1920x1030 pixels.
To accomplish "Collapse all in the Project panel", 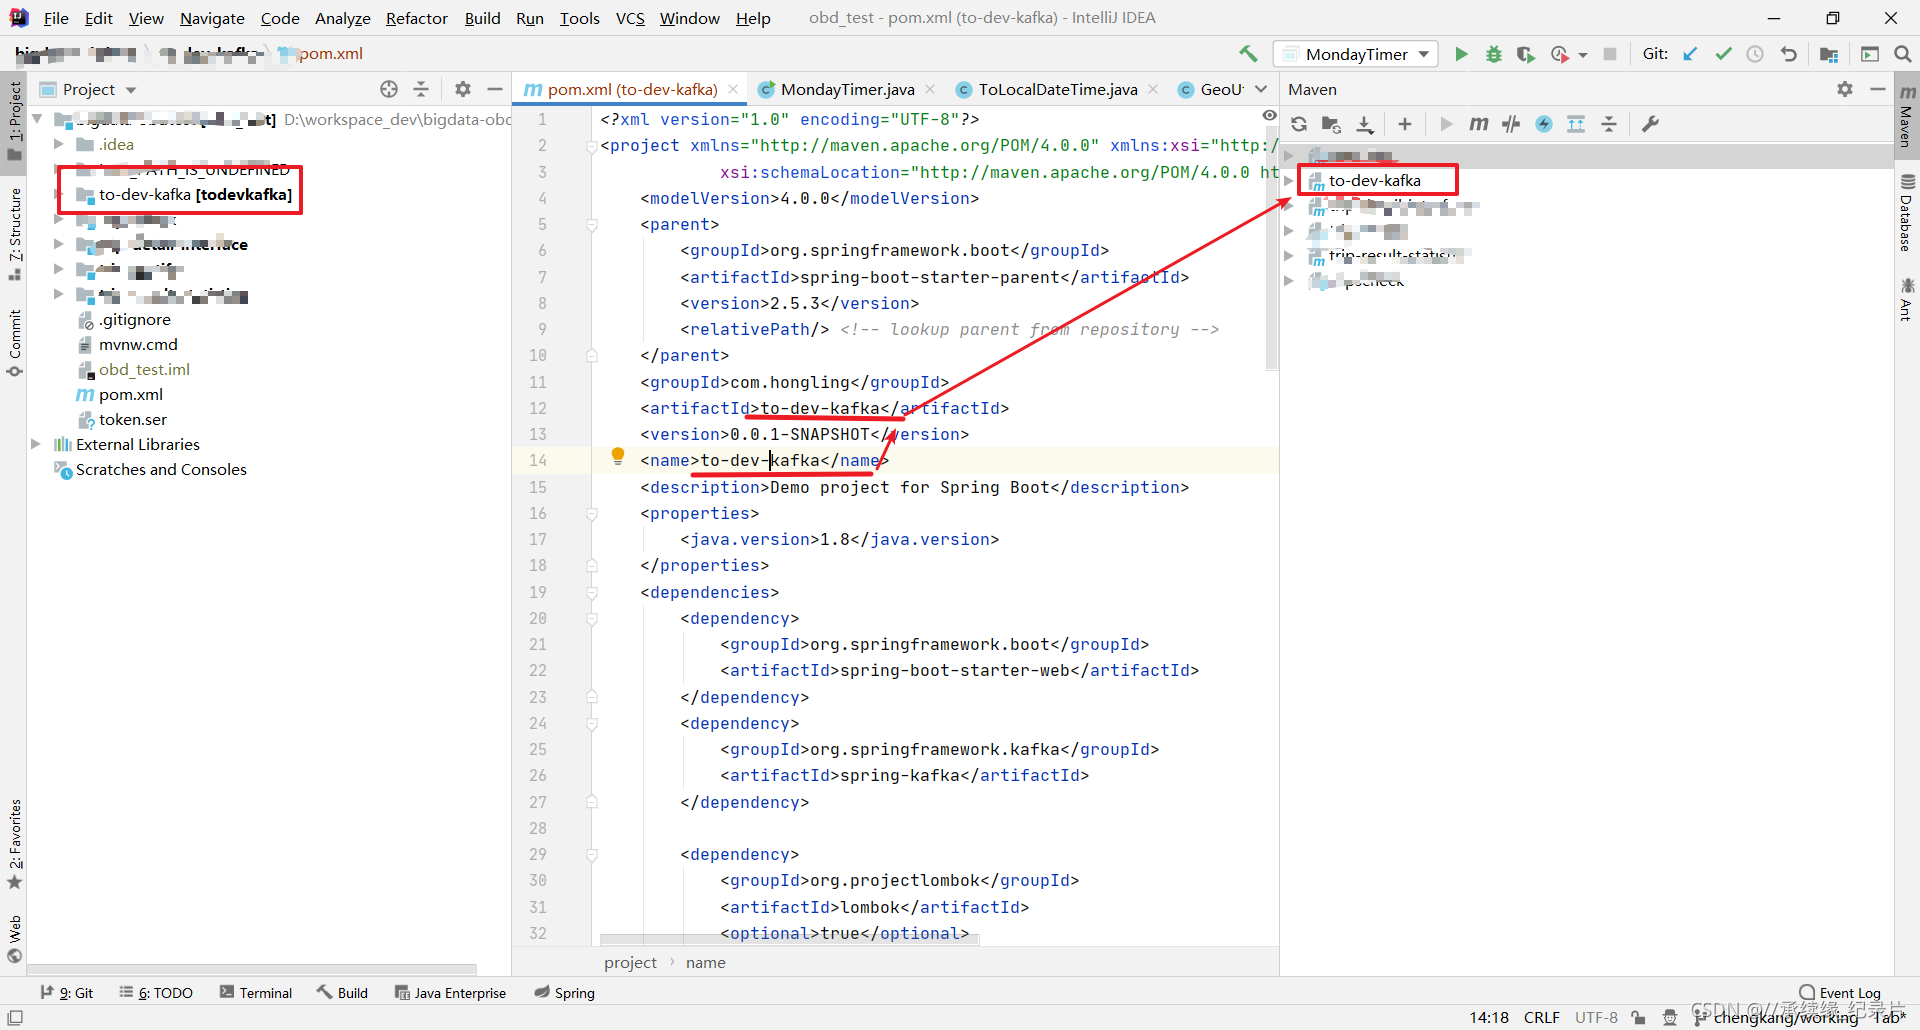I will click(x=421, y=89).
